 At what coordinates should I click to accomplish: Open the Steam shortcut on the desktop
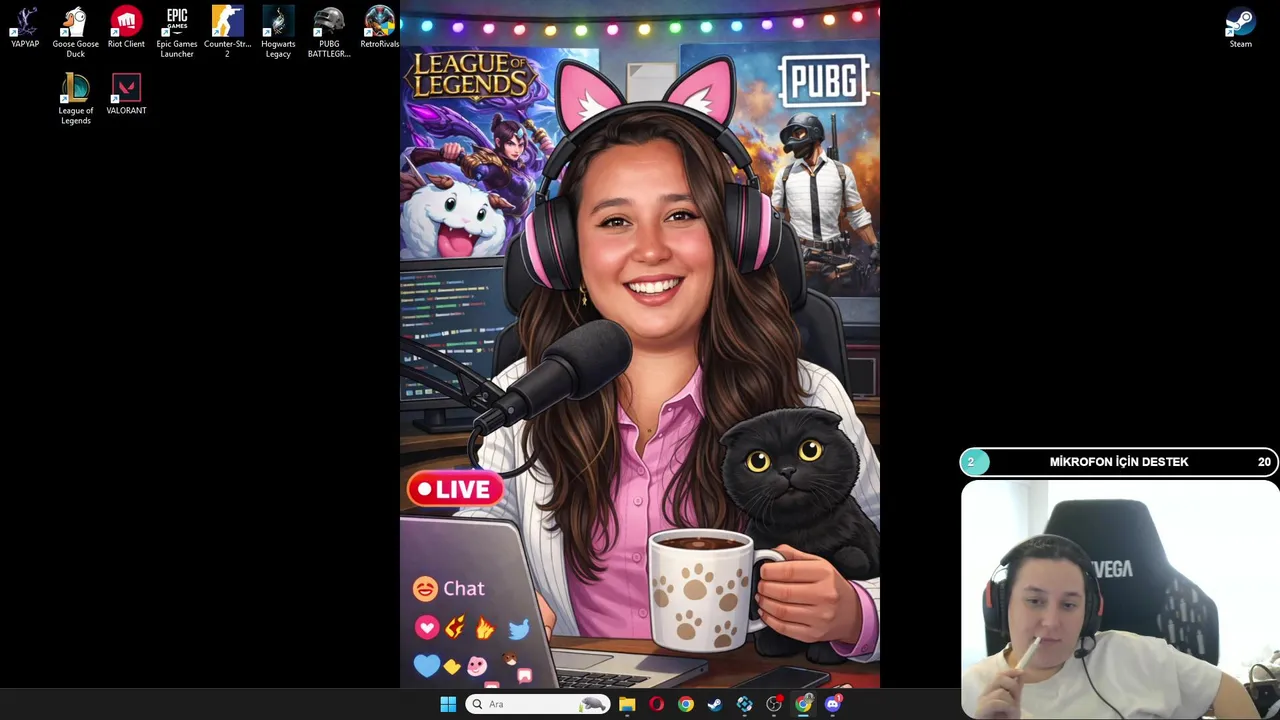coord(1240,28)
